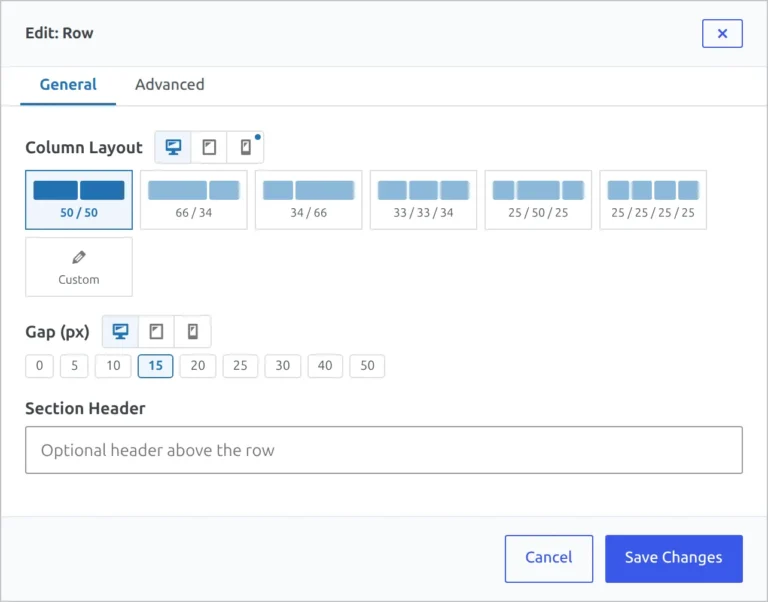Focus the Section Header input field
This screenshot has height=602, width=768.
click(x=384, y=450)
